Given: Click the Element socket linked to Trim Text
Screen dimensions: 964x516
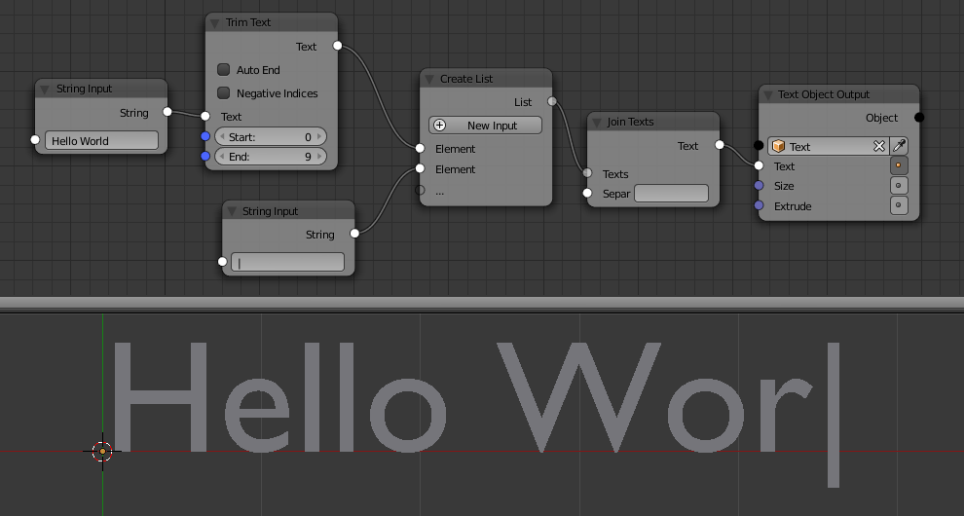Looking at the screenshot, I should point(420,148).
